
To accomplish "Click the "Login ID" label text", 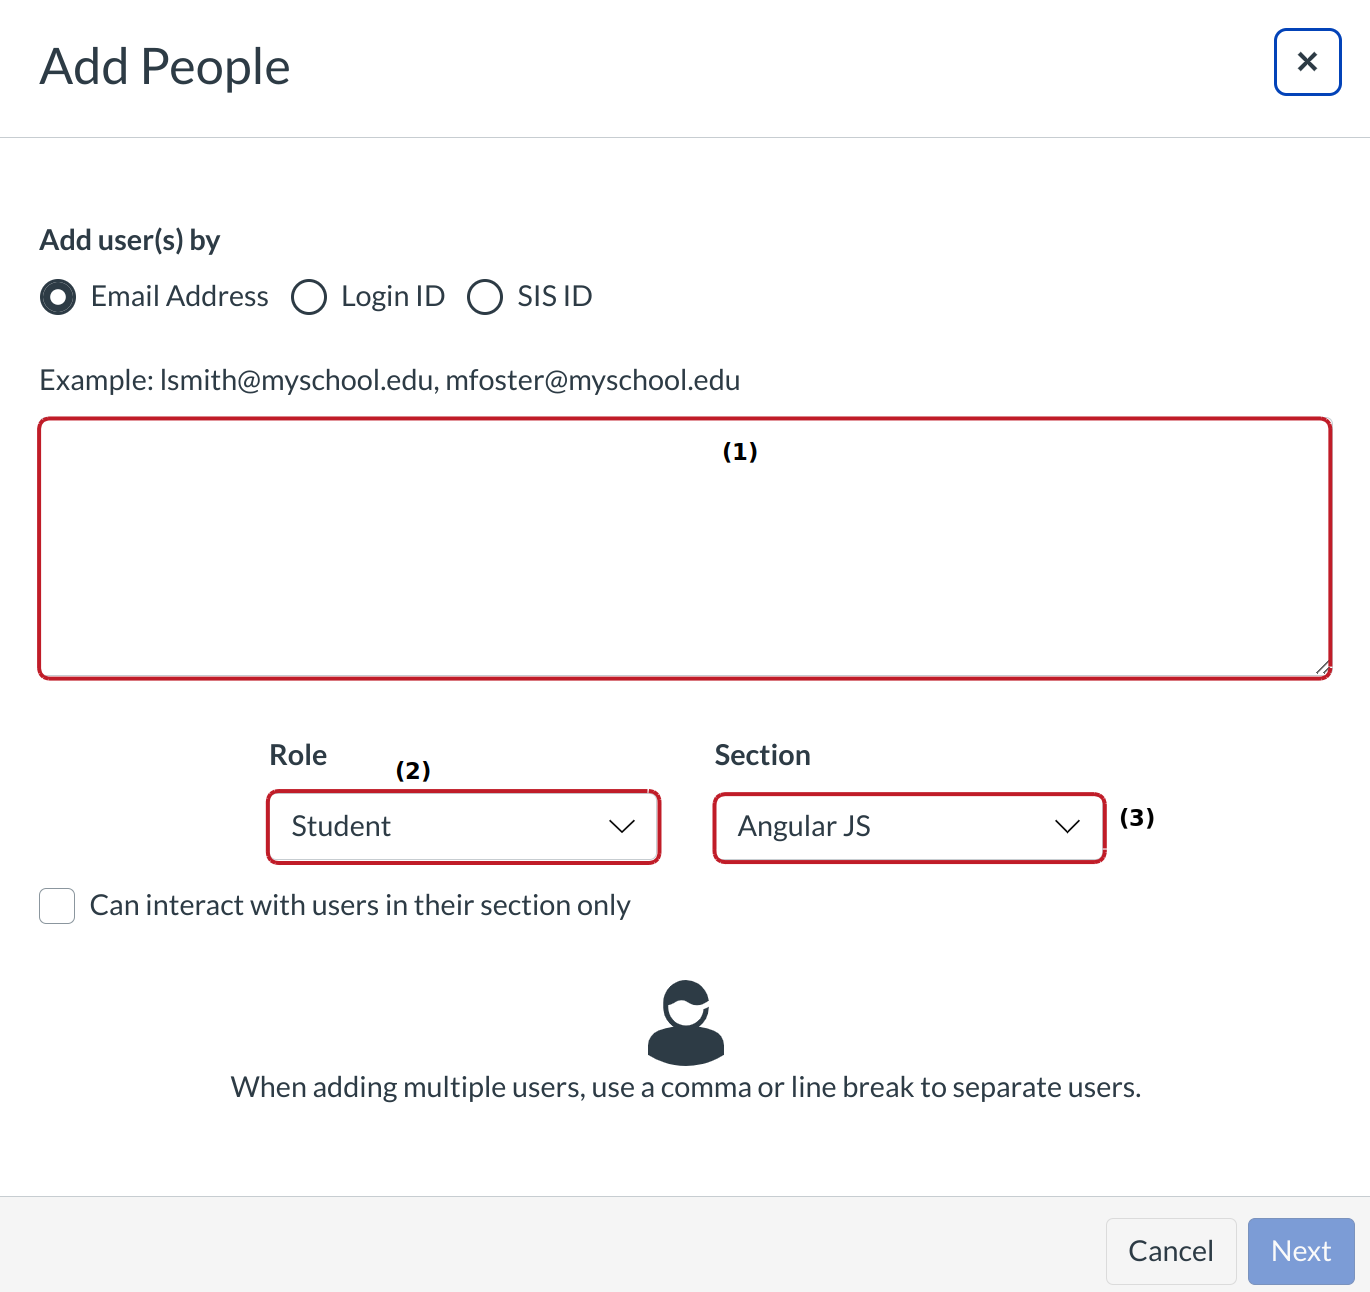I will pos(393,297).
